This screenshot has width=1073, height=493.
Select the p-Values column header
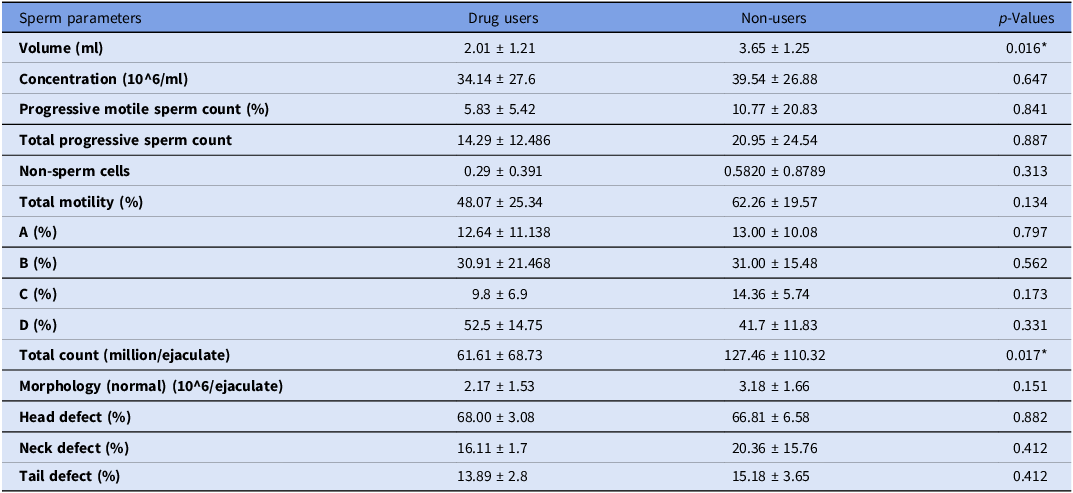[x=1024, y=18]
